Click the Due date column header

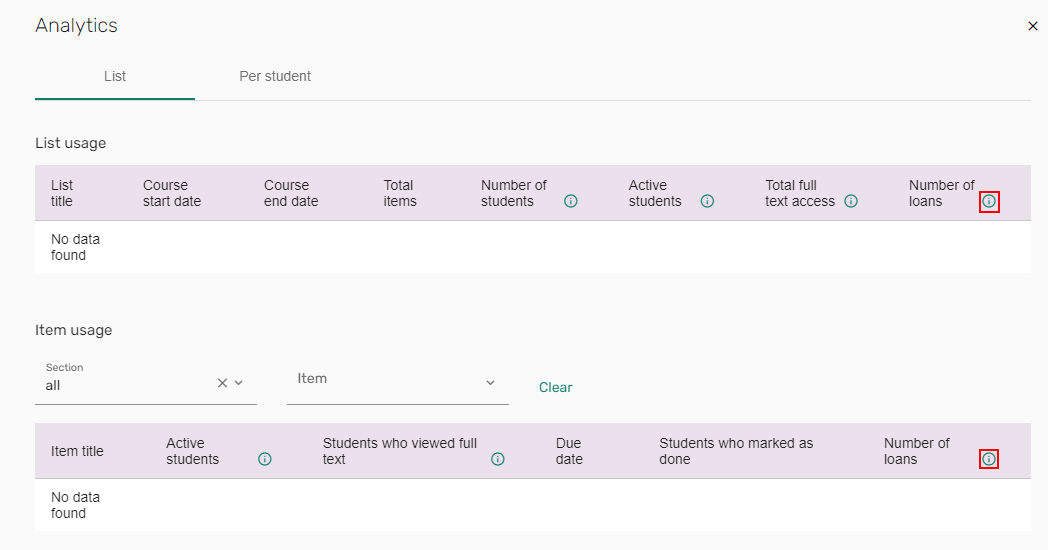coord(569,451)
